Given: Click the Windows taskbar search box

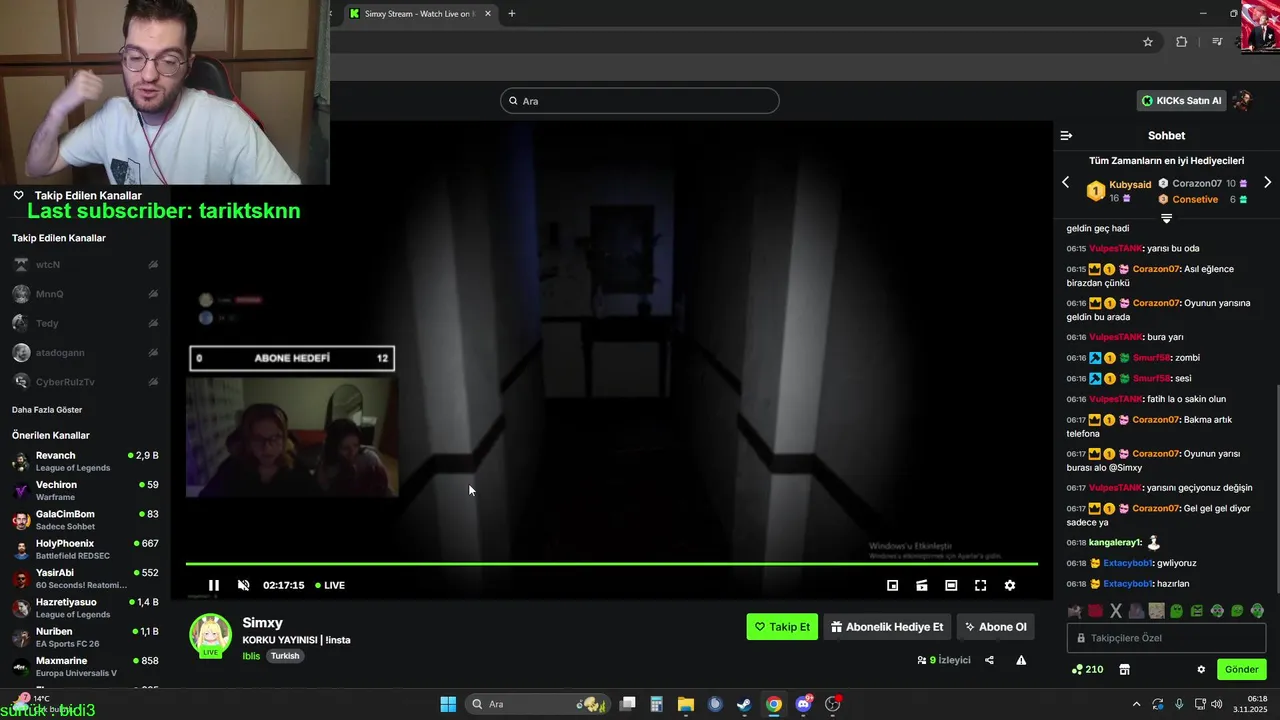Looking at the screenshot, I should click(x=540, y=704).
